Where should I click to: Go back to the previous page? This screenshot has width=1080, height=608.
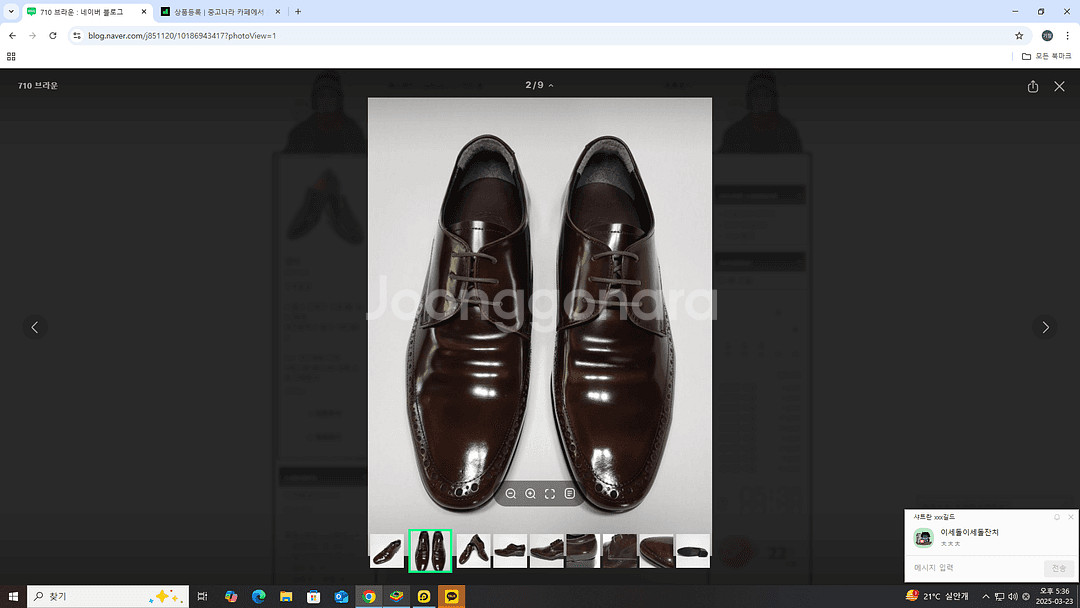click(x=12, y=36)
